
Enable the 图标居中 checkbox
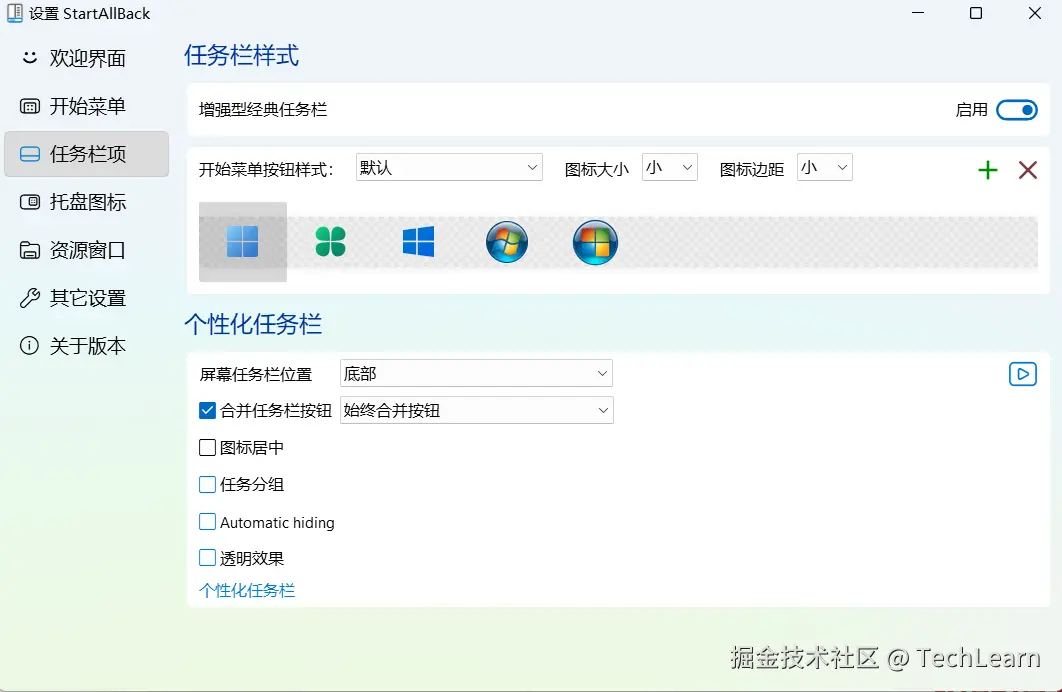point(207,448)
